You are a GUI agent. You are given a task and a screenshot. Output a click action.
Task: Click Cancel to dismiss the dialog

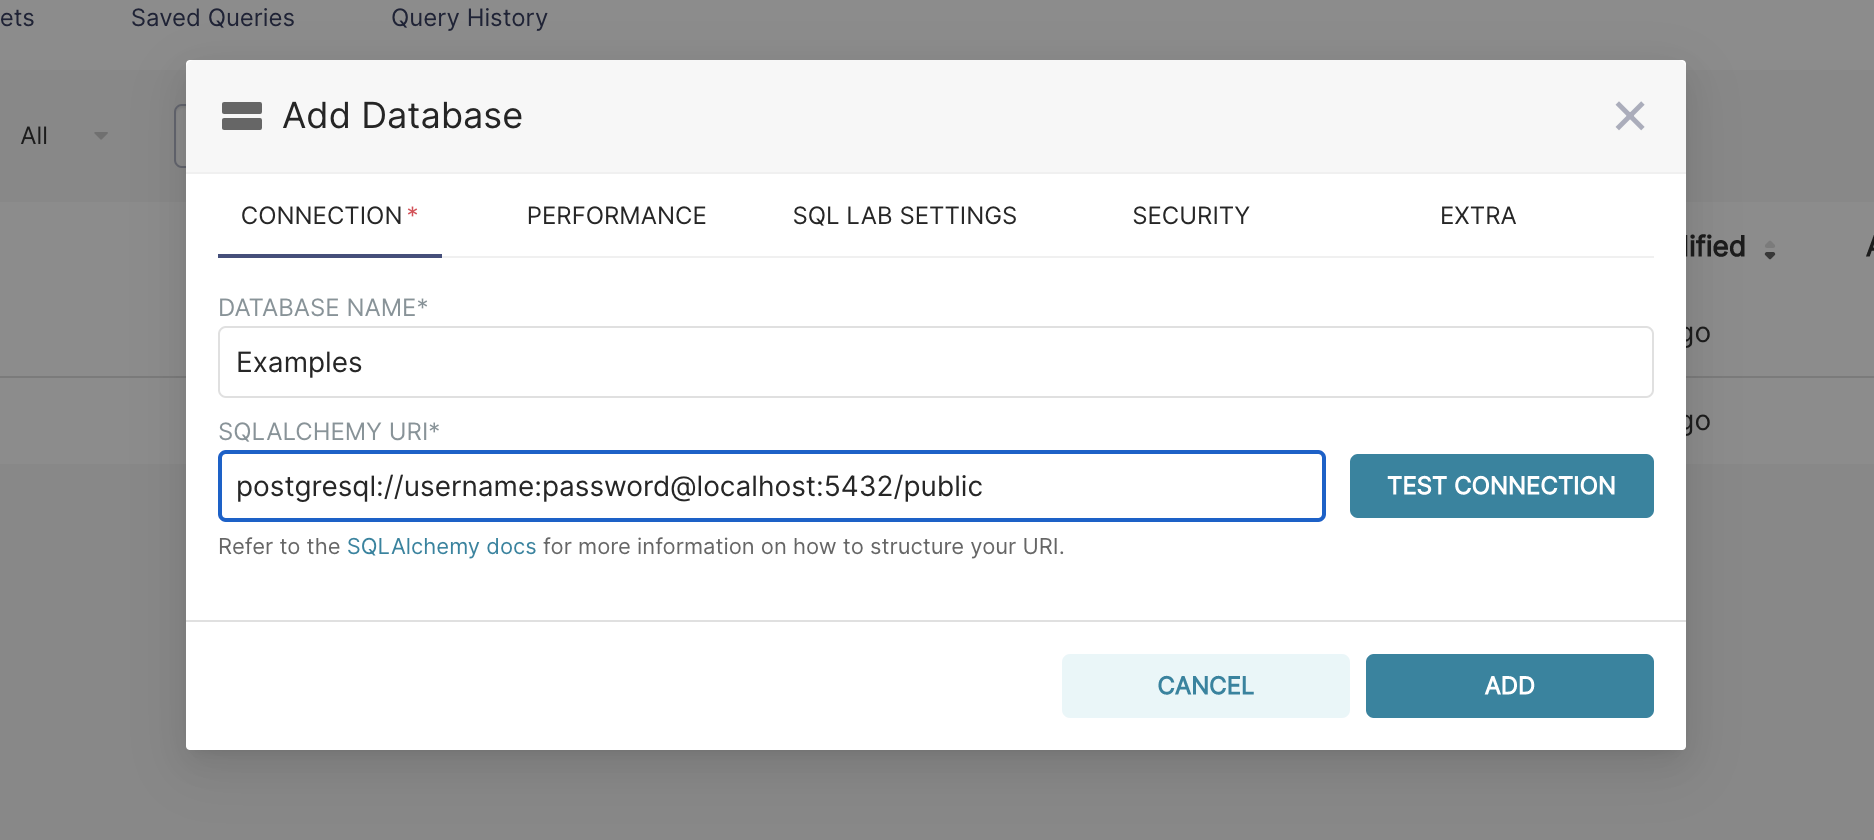(1205, 686)
